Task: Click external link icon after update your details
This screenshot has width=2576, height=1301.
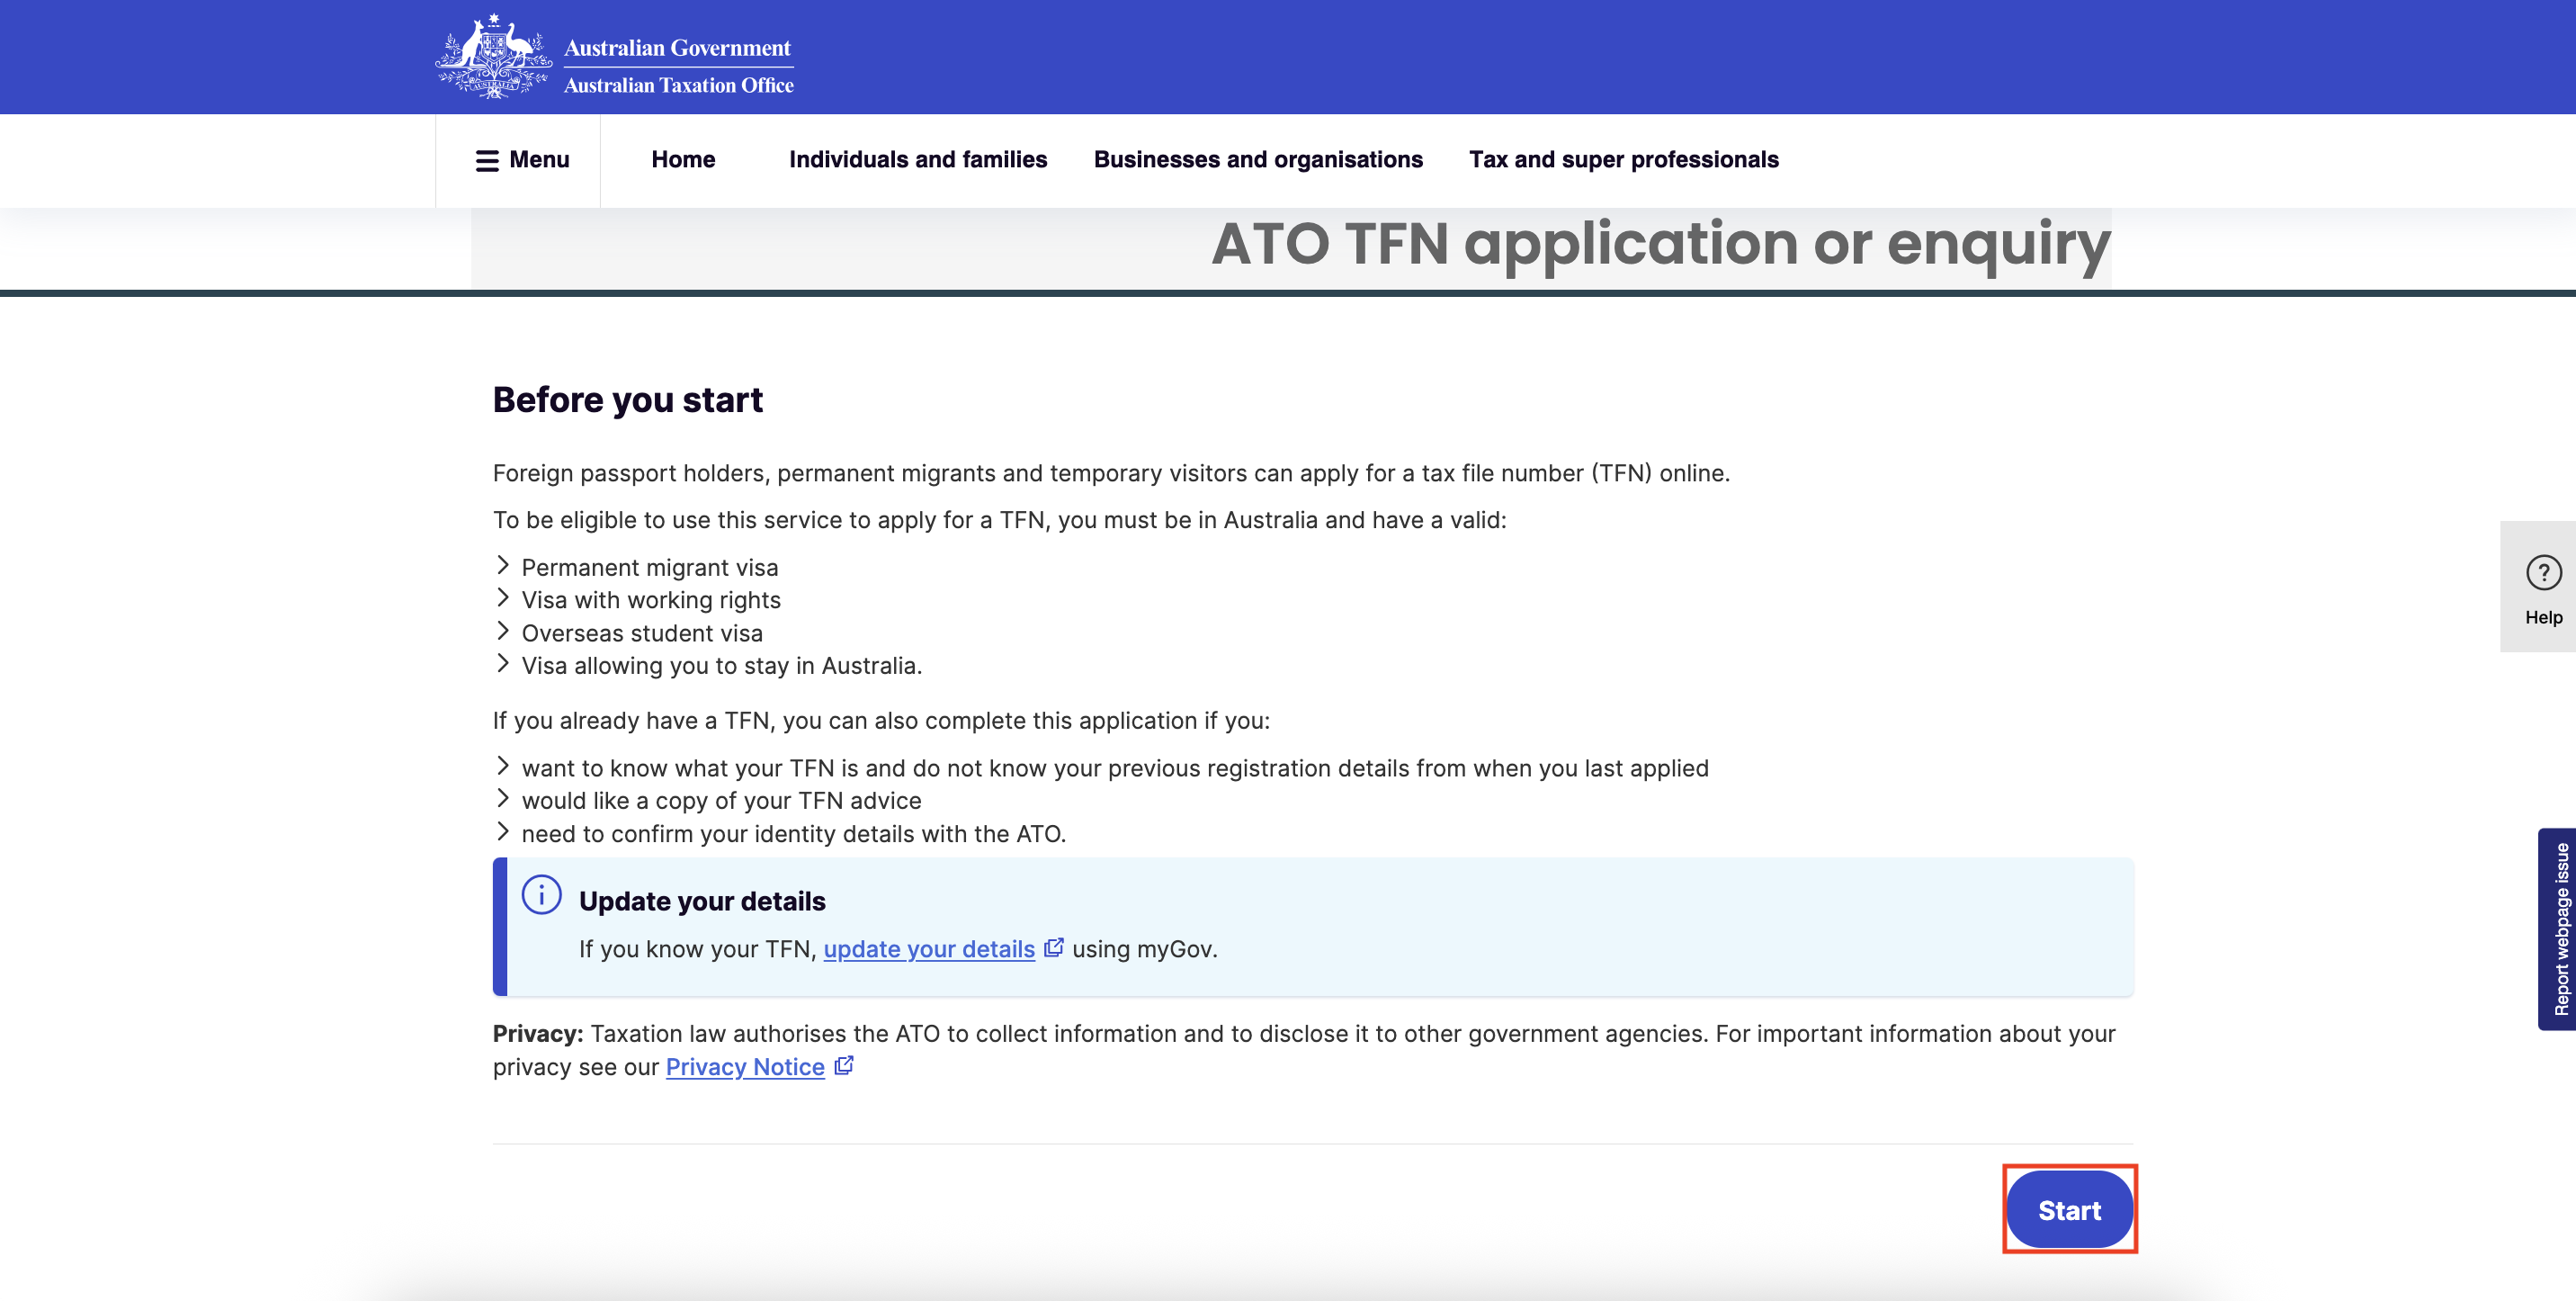Action: [x=1053, y=948]
